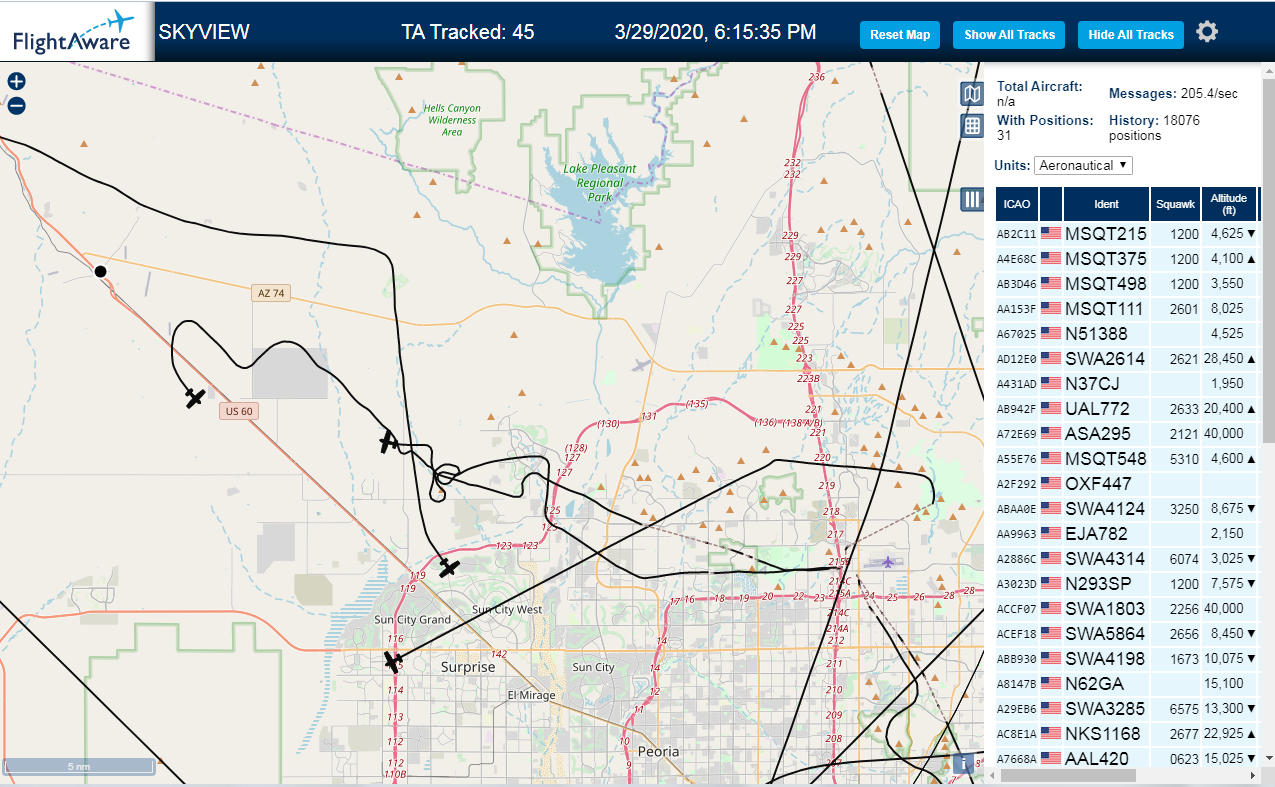Sort by the Squawk column header
Image resolution: width=1275 pixels, height=787 pixels.
[1175, 204]
